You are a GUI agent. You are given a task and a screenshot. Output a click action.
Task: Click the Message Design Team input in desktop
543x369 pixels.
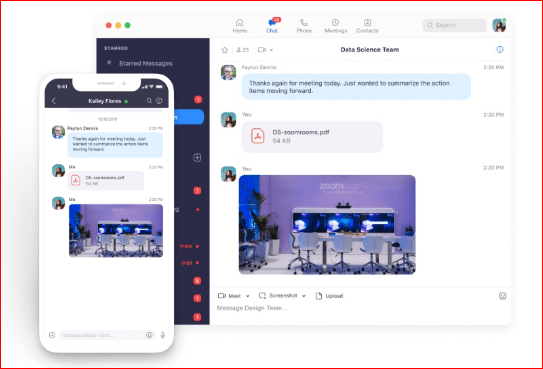[x=360, y=308]
